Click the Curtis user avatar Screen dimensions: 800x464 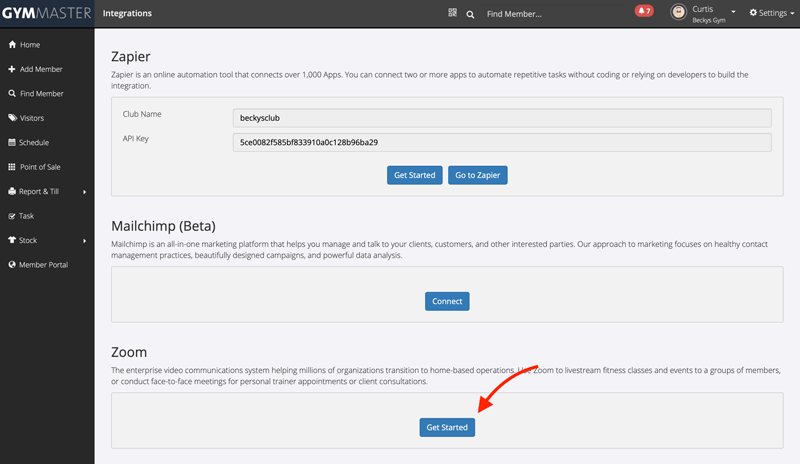click(679, 13)
